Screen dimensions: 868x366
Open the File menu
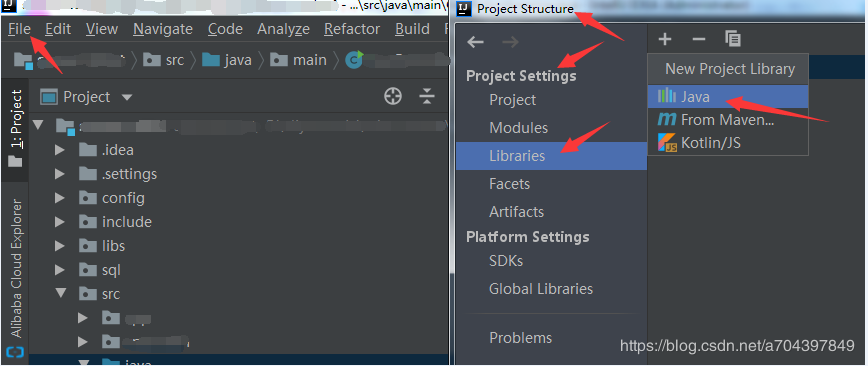coord(19,29)
